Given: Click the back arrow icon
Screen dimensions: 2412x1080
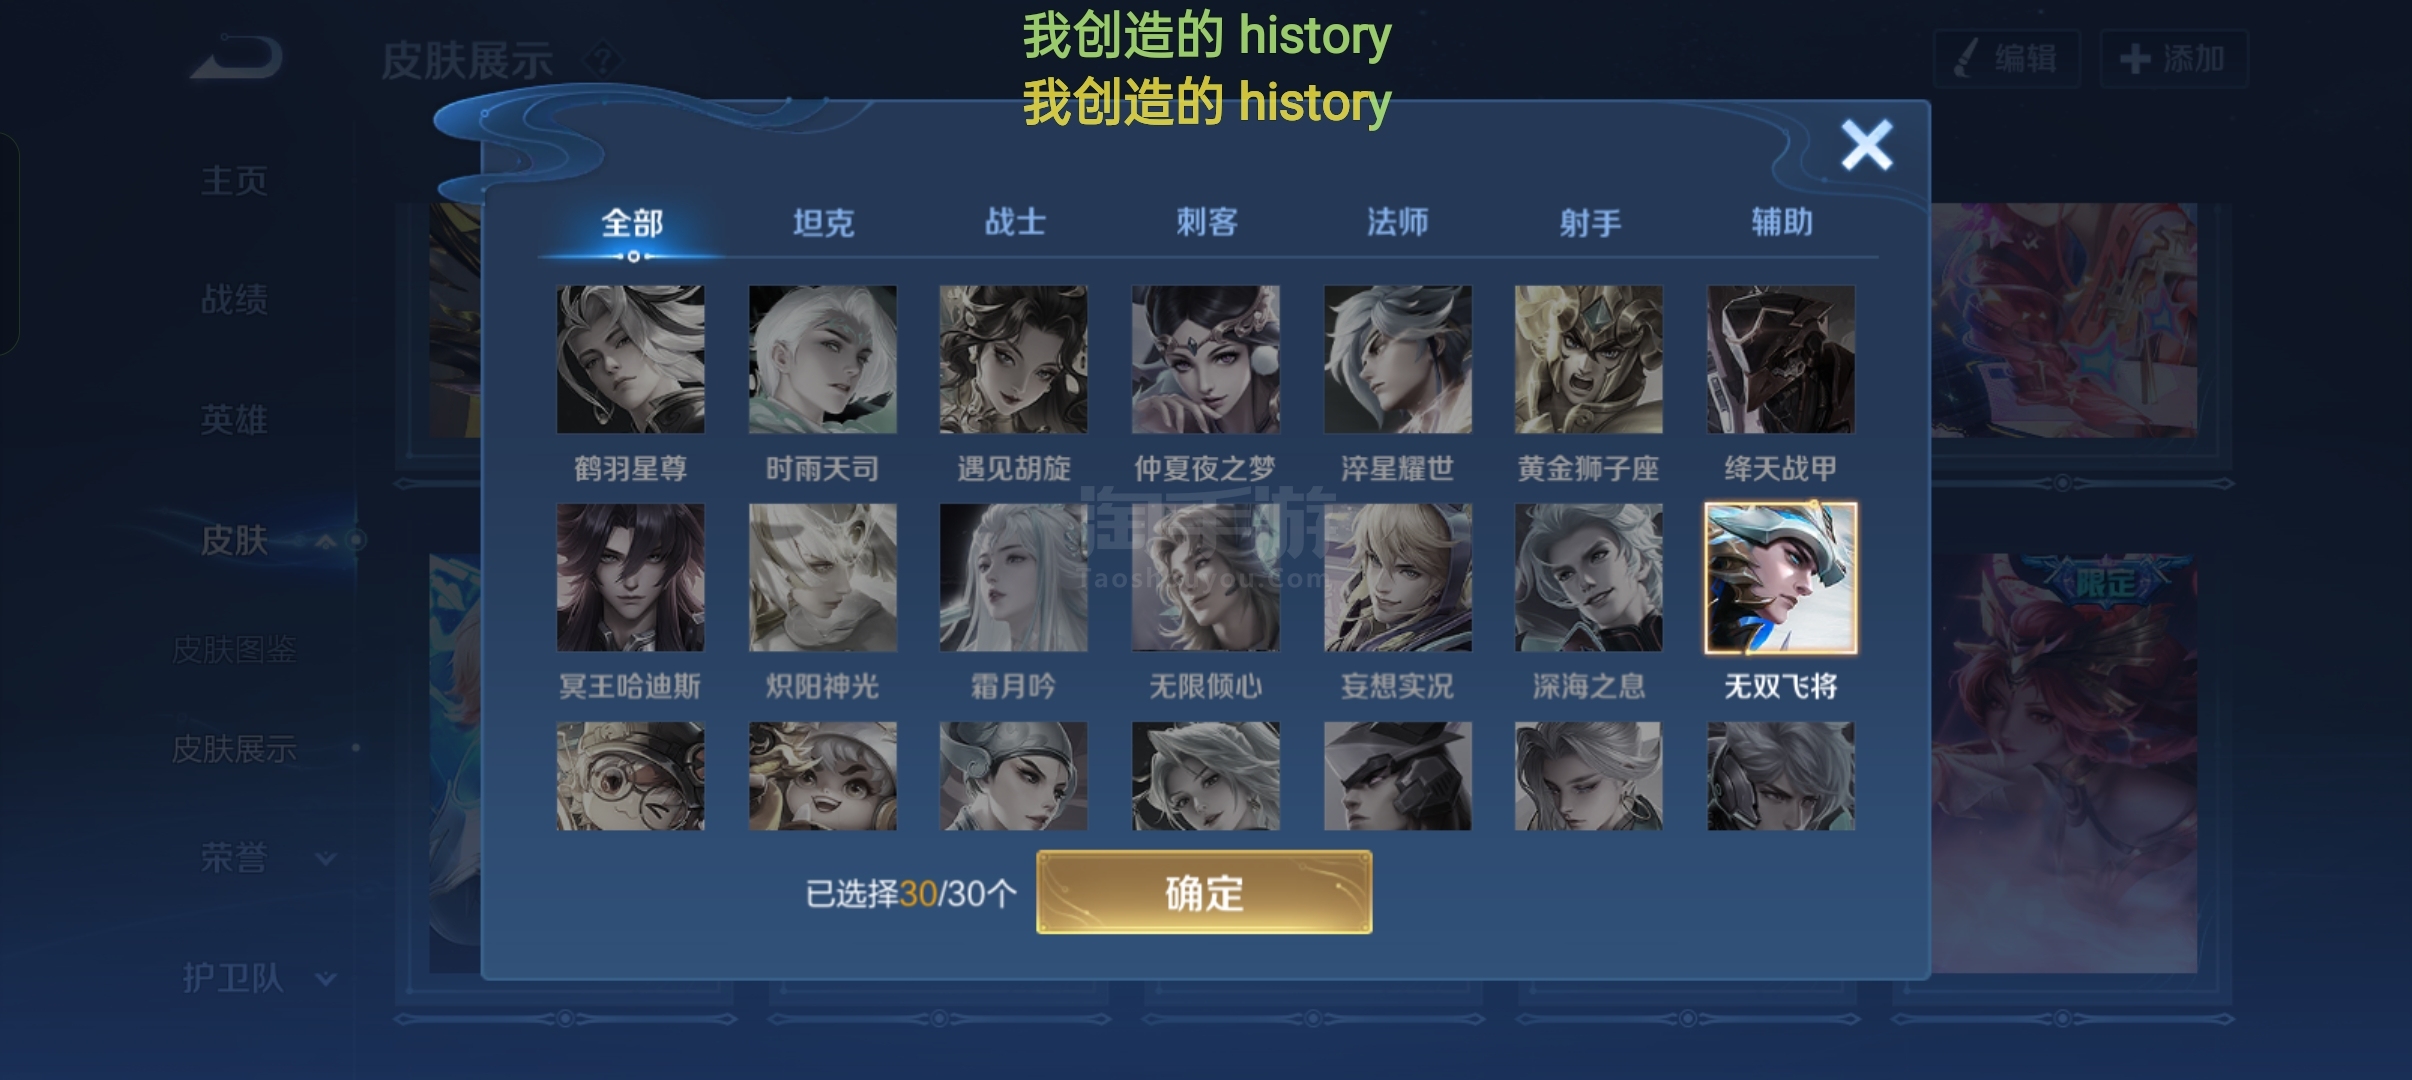Looking at the screenshot, I should pos(237,58).
